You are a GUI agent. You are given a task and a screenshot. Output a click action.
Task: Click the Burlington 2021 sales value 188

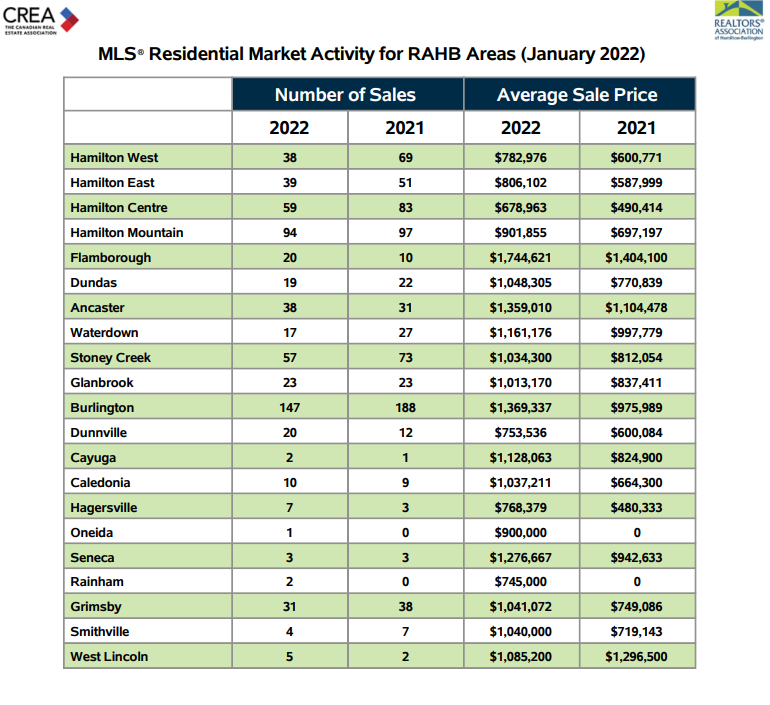click(405, 408)
